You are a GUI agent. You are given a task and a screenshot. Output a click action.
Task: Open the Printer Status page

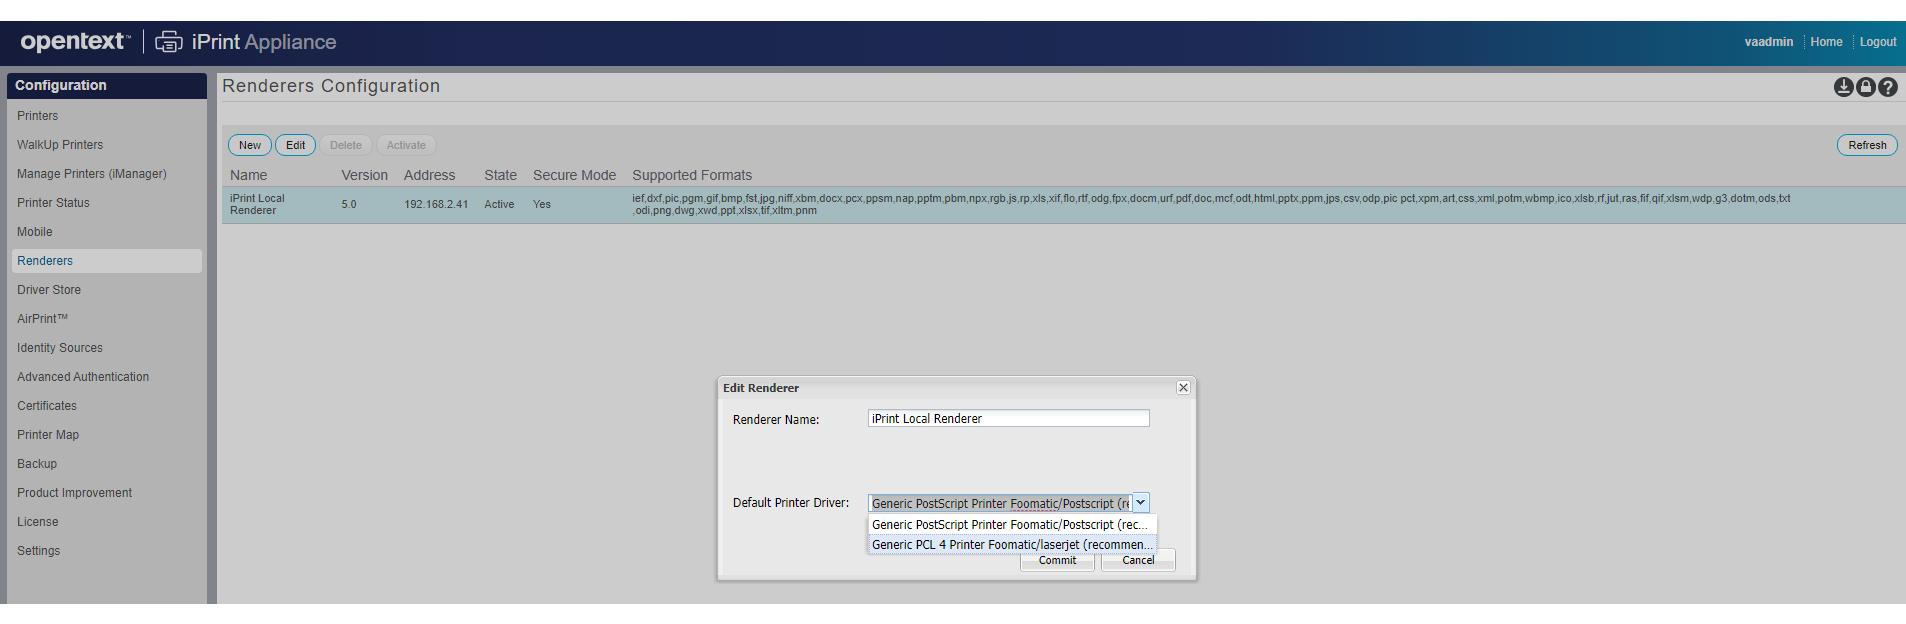click(x=53, y=203)
